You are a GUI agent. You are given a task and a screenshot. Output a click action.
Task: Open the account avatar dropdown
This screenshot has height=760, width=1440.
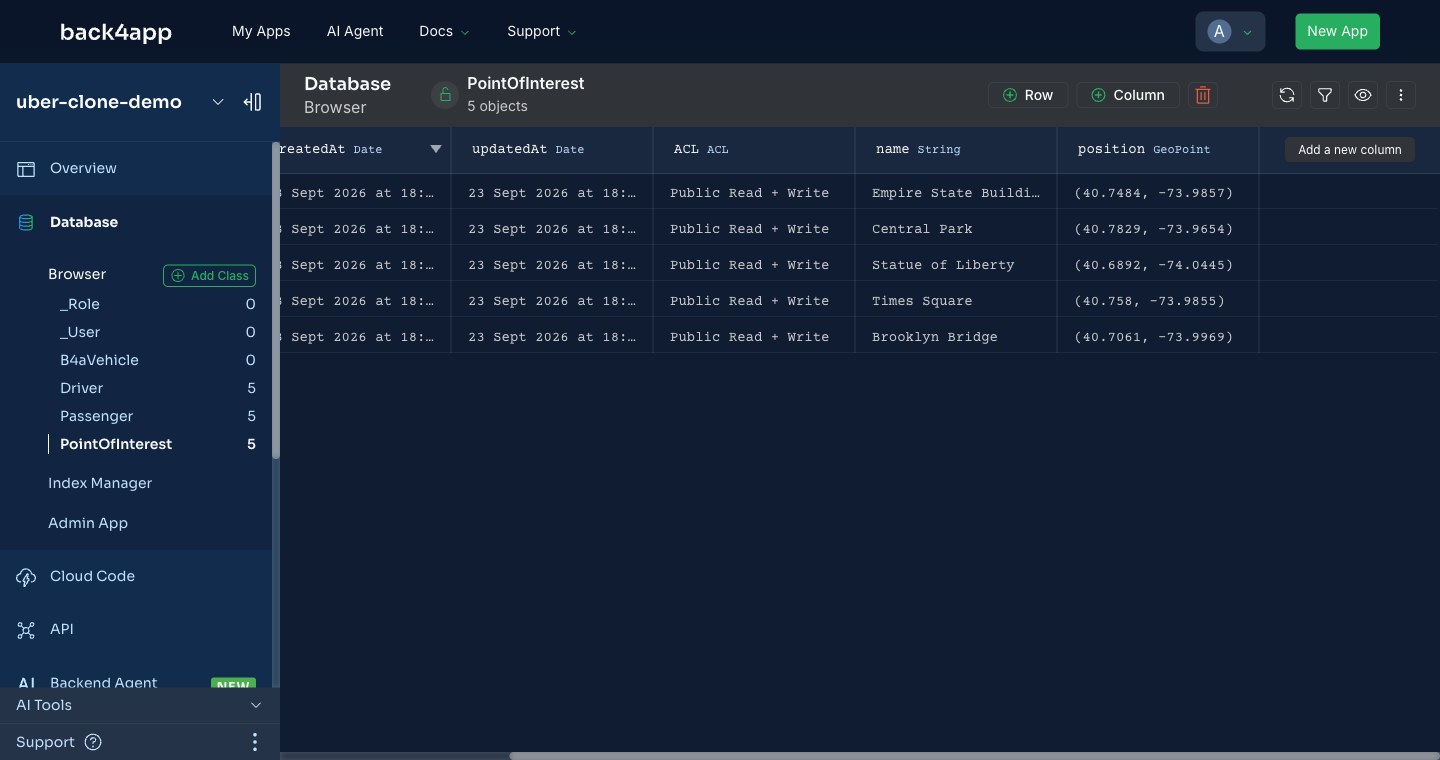[1230, 31]
